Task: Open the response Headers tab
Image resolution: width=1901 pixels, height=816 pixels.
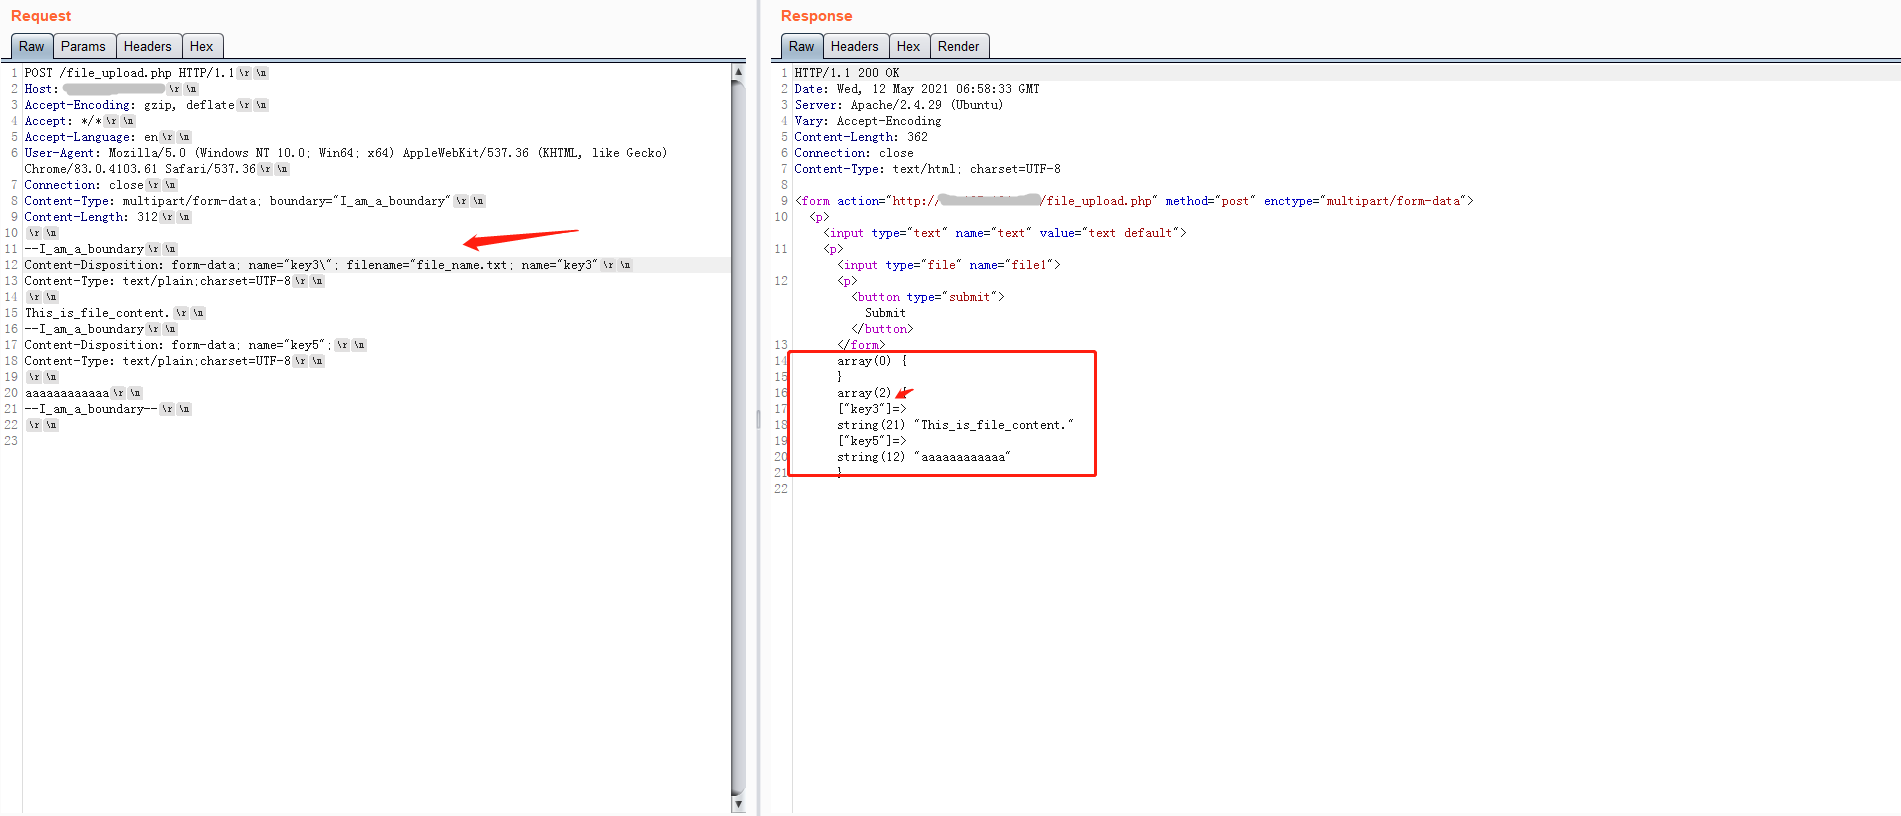Action: [x=854, y=46]
